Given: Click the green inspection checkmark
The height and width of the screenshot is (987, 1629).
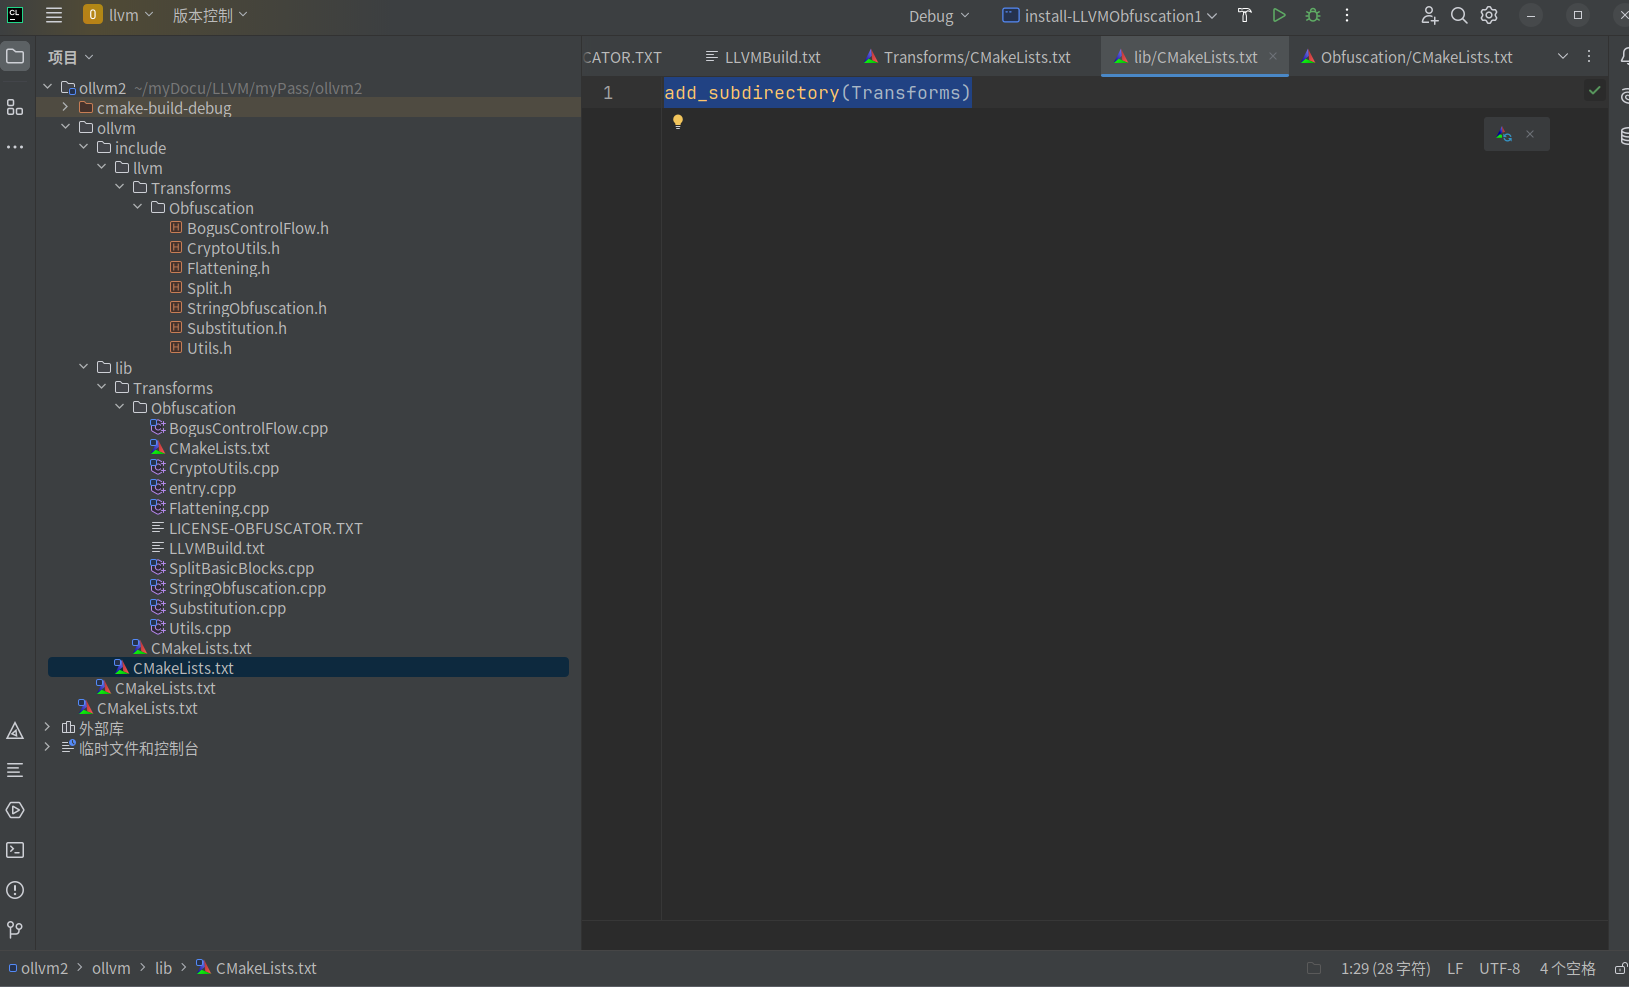Looking at the screenshot, I should (1595, 91).
